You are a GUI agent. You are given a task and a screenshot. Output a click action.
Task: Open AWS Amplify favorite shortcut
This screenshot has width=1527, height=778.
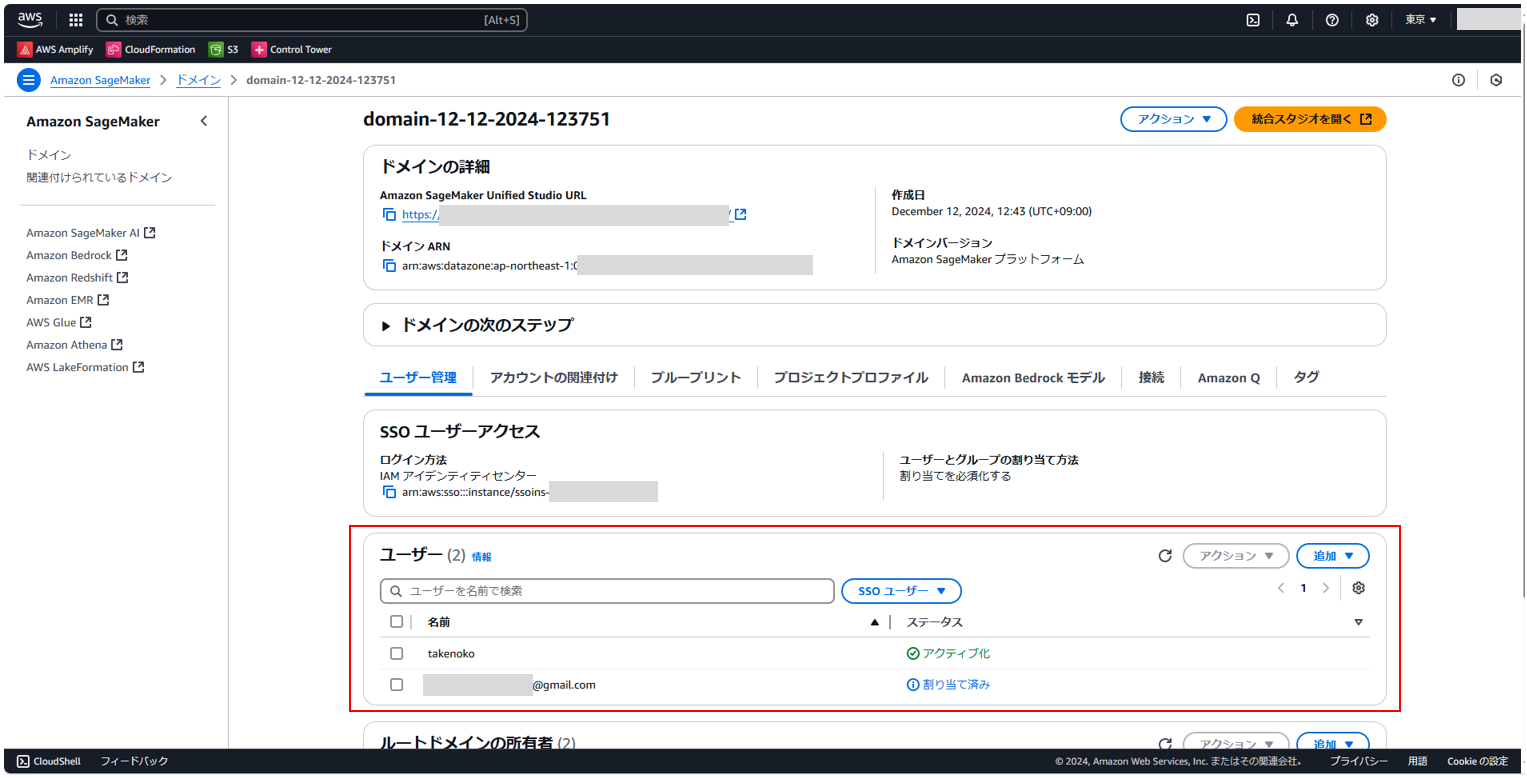point(56,49)
